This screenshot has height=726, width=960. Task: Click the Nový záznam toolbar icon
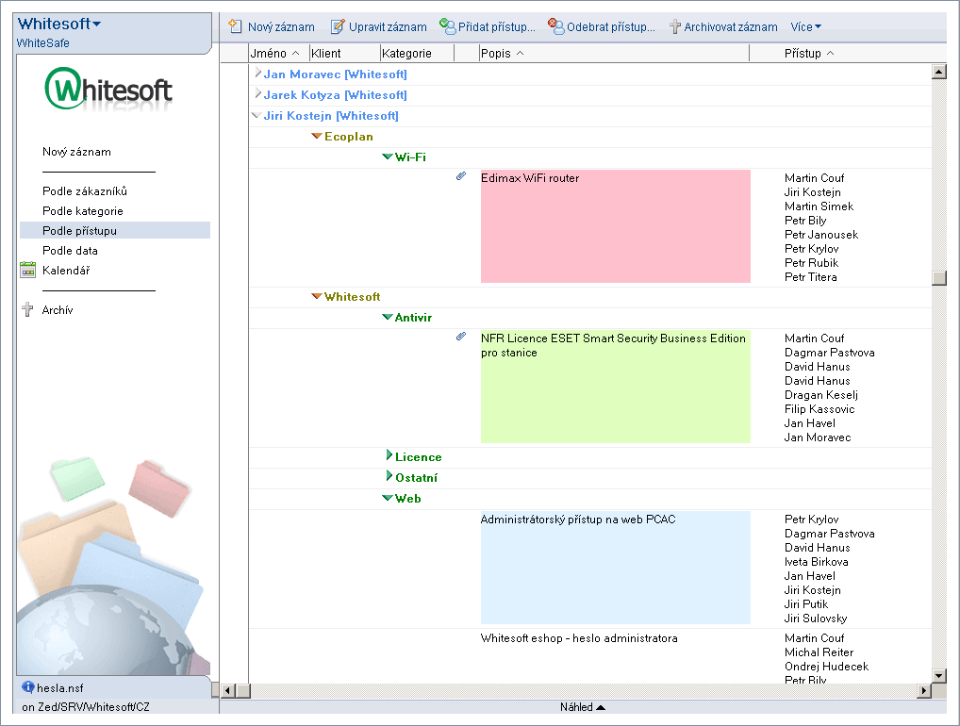[x=236, y=27]
